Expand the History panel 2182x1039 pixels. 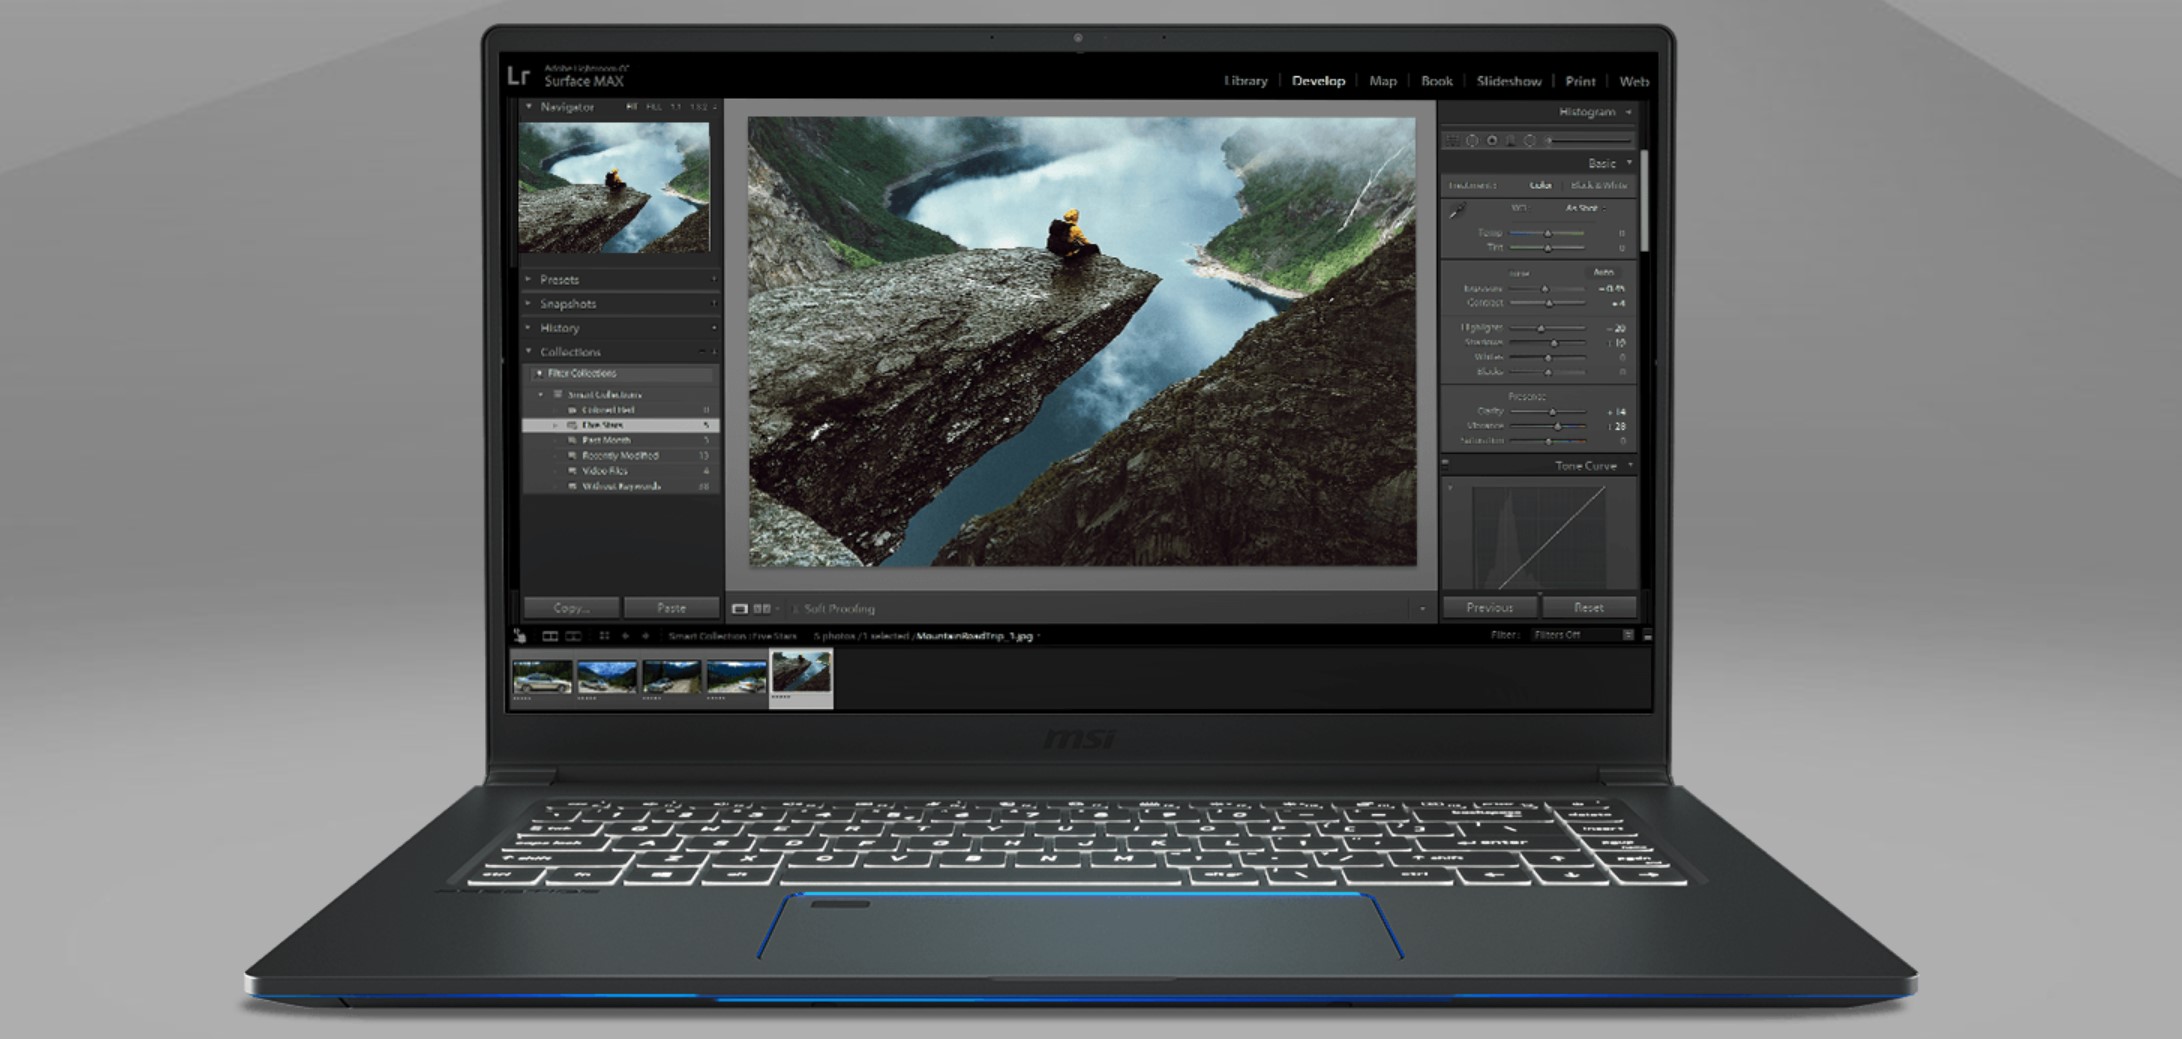click(529, 327)
